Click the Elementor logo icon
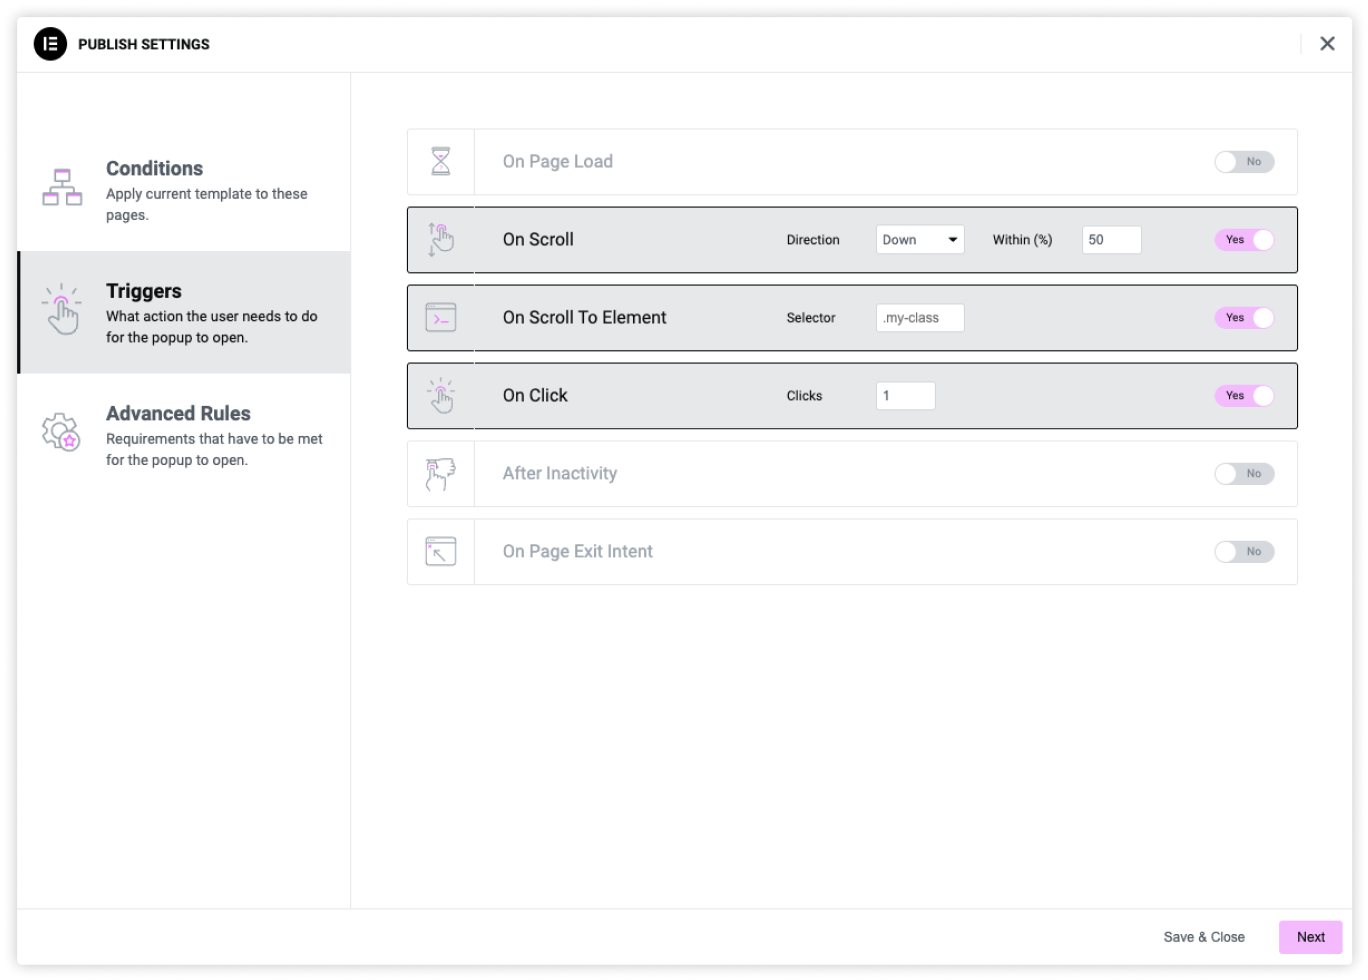The image size is (1368, 980). coord(50,44)
